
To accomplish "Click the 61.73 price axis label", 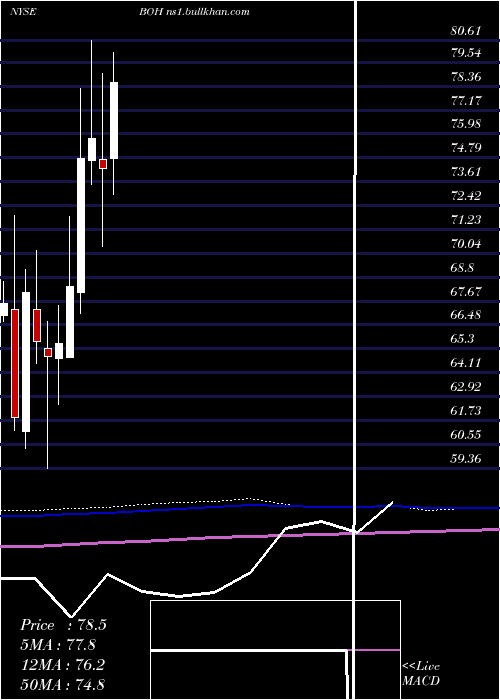I will pyautogui.click(x=466, y=411).
